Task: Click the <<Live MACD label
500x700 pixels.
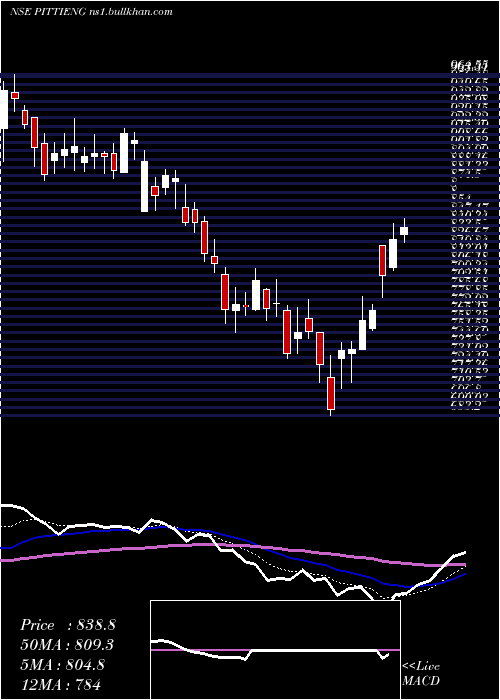Action: 421,673
